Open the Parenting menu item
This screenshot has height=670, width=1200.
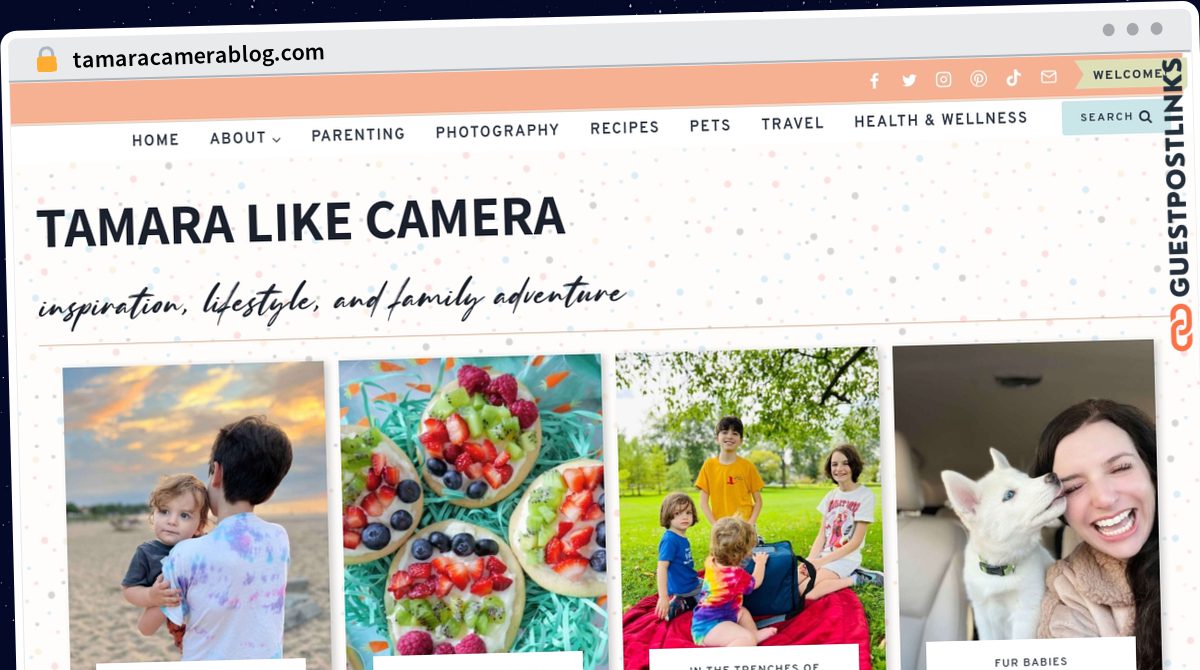(x=358, y=134)
